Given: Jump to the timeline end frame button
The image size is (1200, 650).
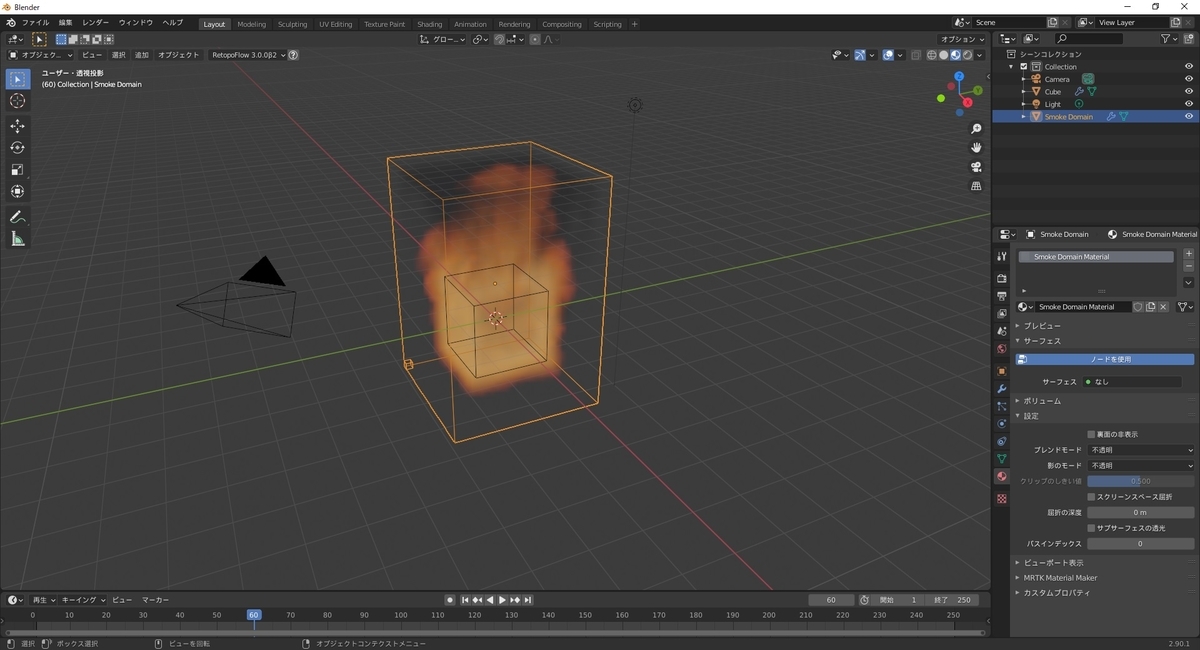Looking at the screenshot, I should [527, 600].
